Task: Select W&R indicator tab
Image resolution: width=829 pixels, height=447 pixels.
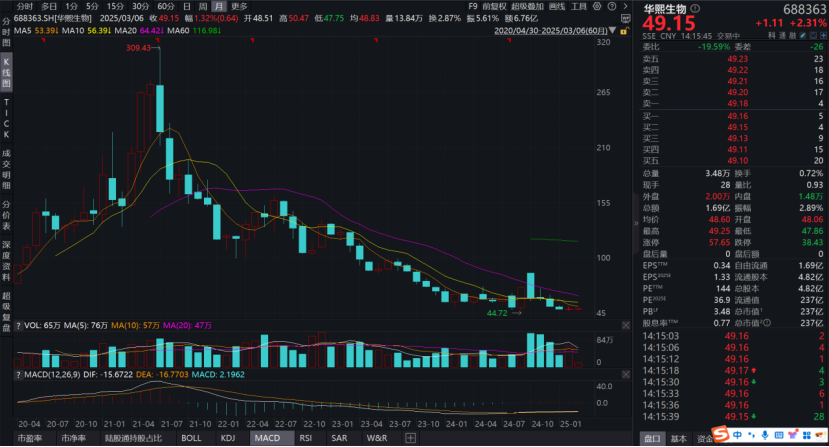Action: (x=377, y=438)
